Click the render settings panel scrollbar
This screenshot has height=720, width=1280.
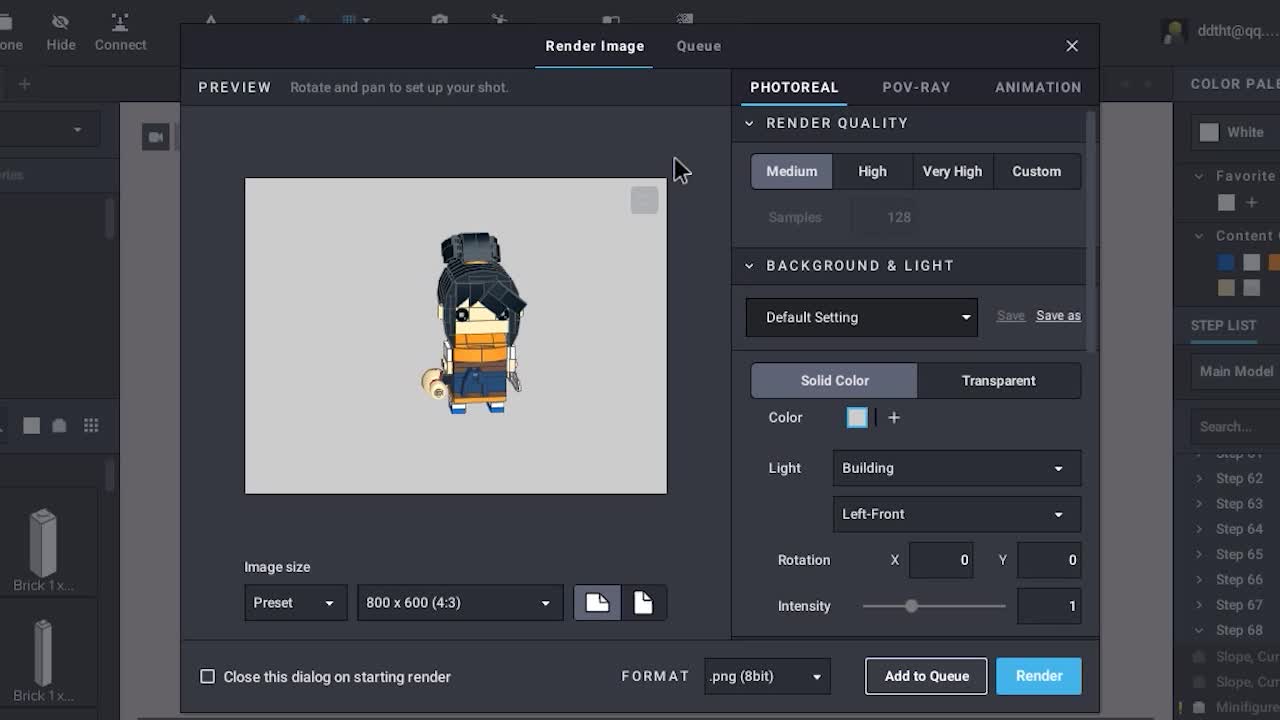(1091, 230)
